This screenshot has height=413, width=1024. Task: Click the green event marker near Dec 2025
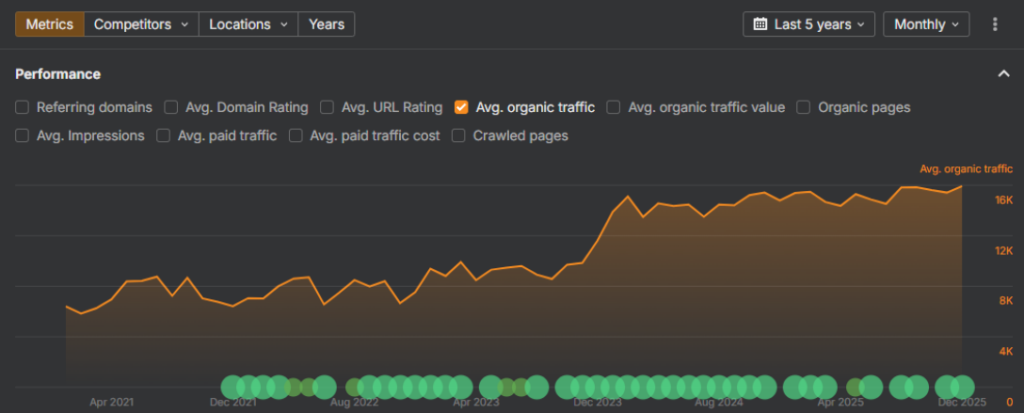962,386
